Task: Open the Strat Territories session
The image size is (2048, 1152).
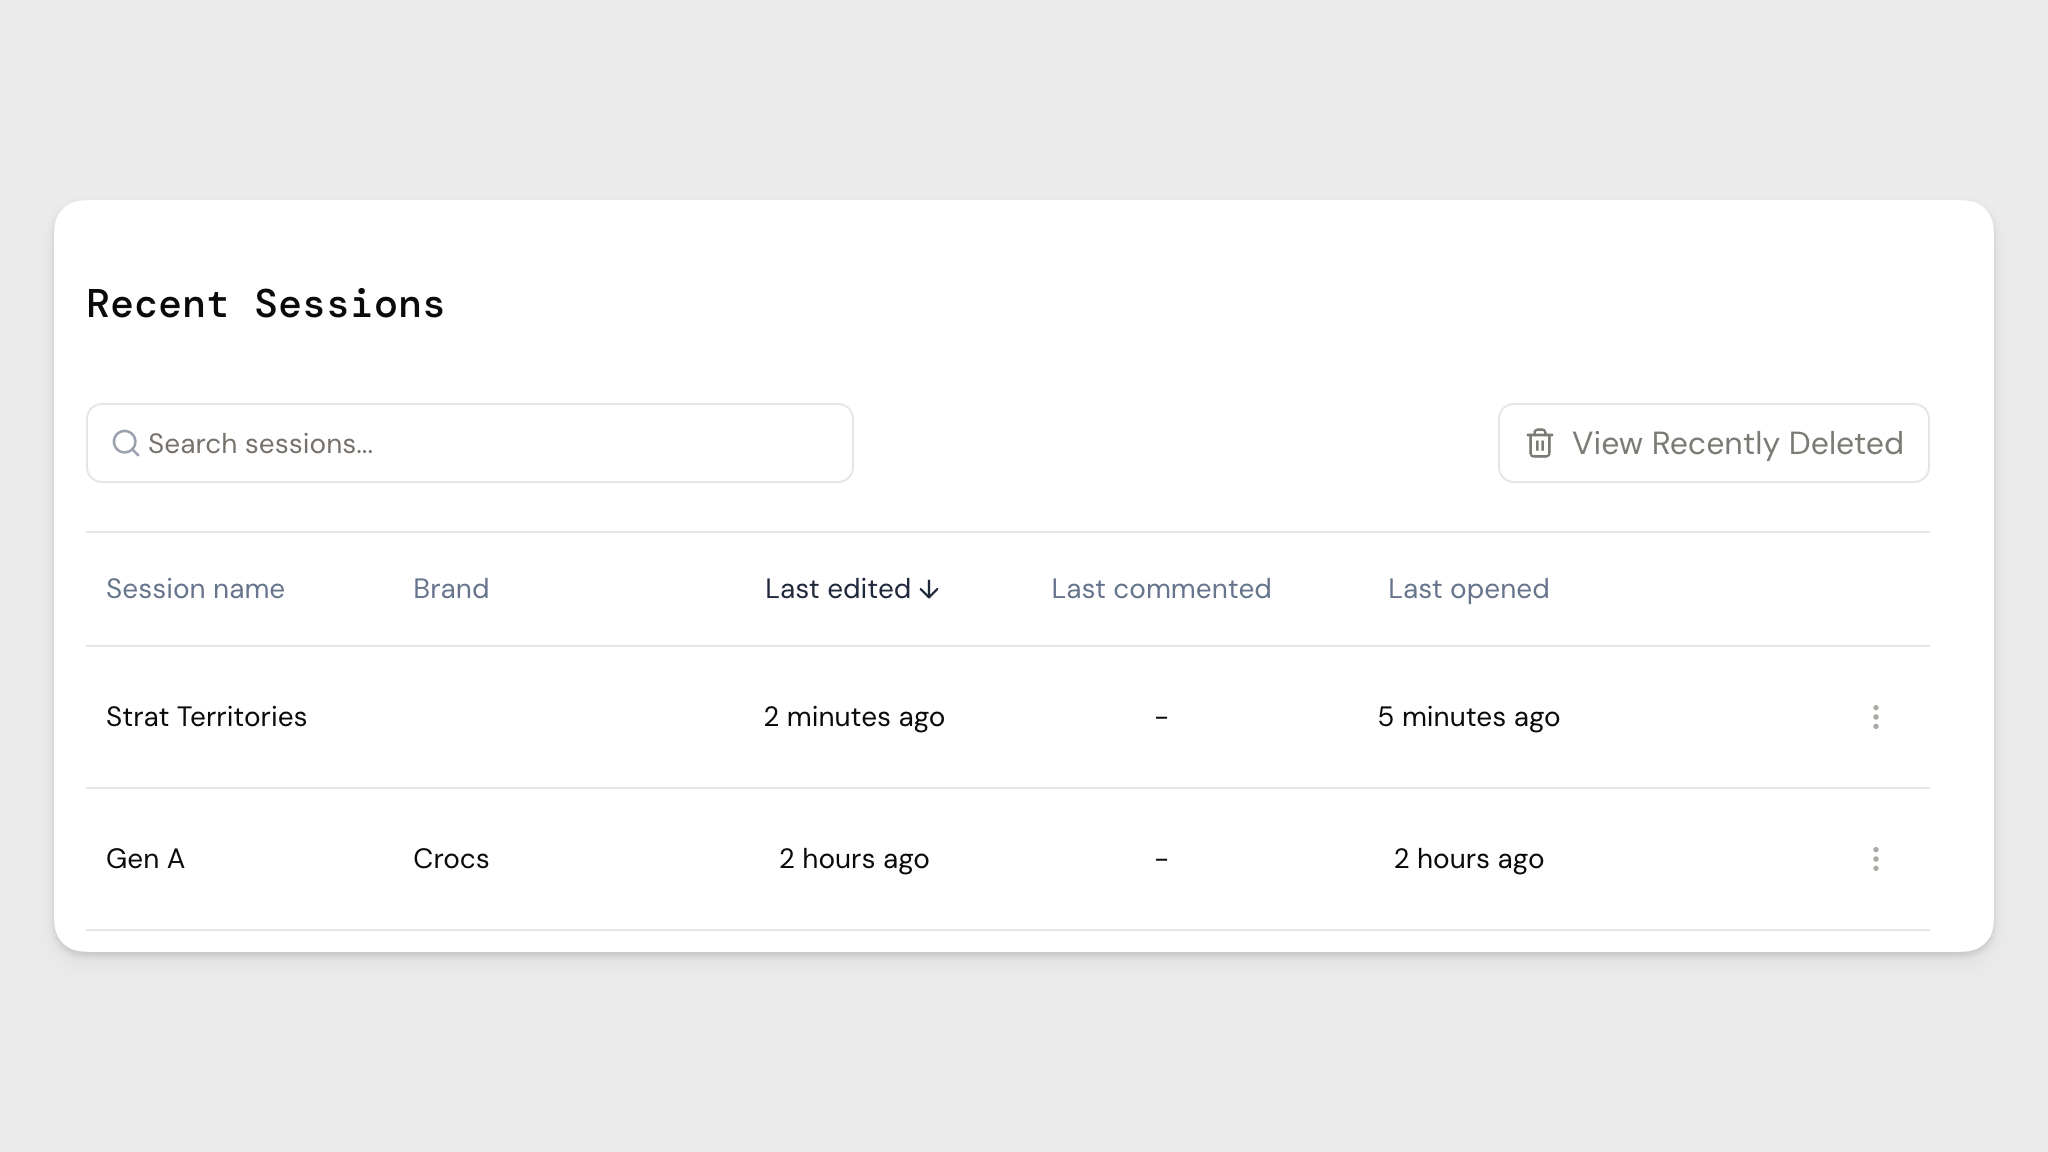Action: click(206, 717)
